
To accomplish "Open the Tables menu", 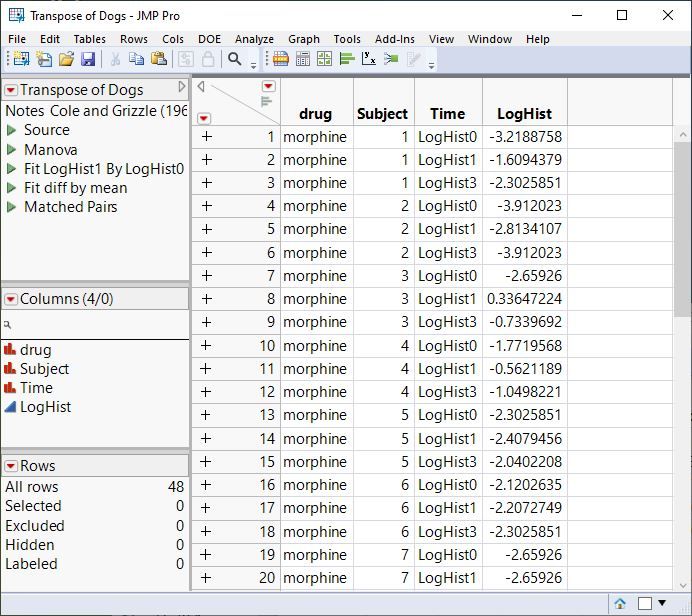I will [x=90, y=39].
